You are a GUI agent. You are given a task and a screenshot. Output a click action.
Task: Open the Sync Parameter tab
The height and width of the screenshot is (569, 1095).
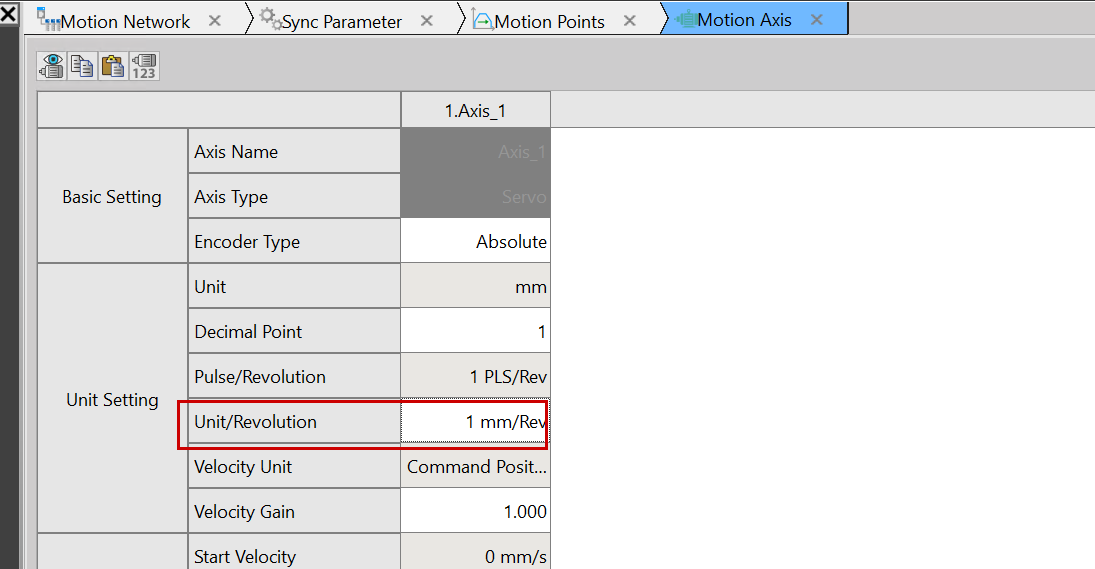pos(341,21)
